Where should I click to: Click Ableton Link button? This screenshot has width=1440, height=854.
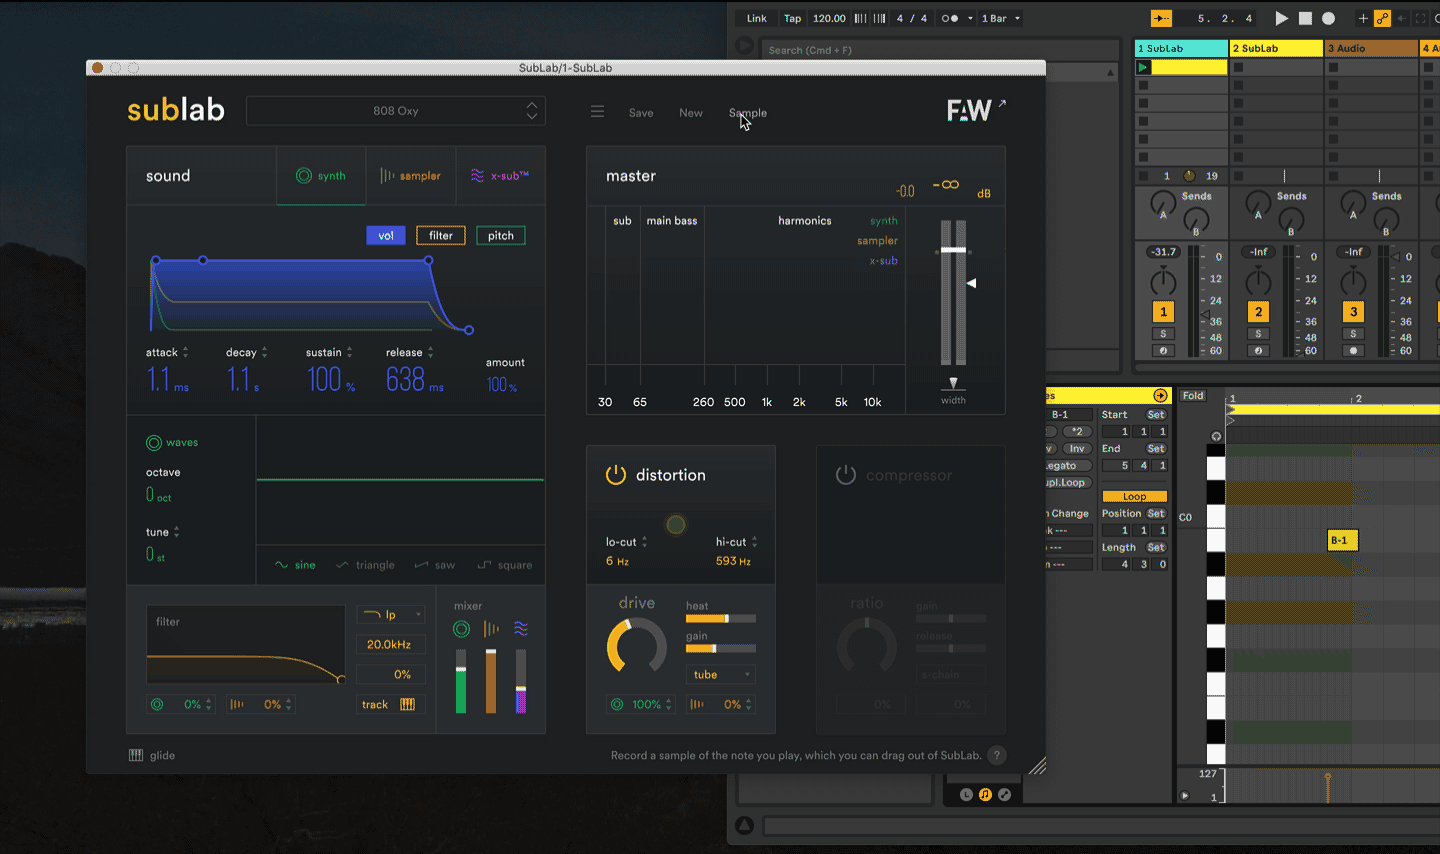tap(757, 18)
